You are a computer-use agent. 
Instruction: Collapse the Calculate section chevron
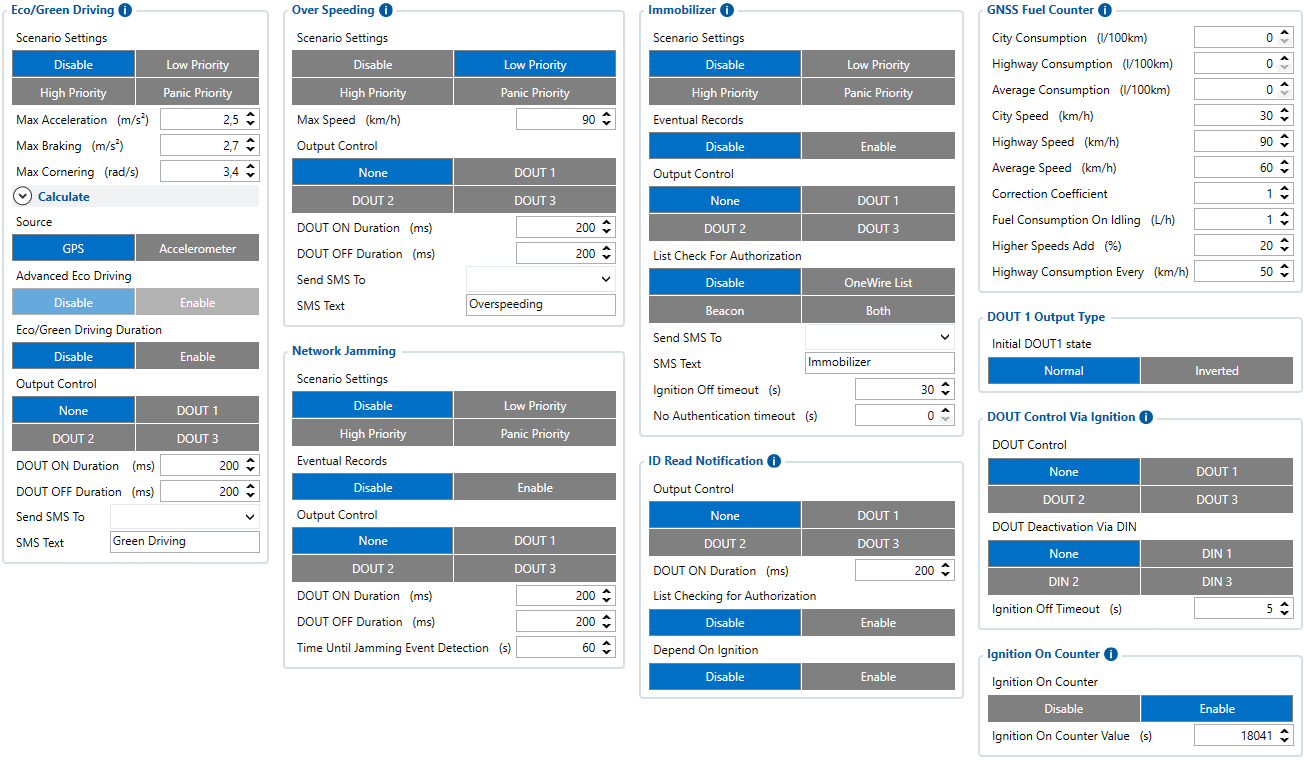pos(23,197)
